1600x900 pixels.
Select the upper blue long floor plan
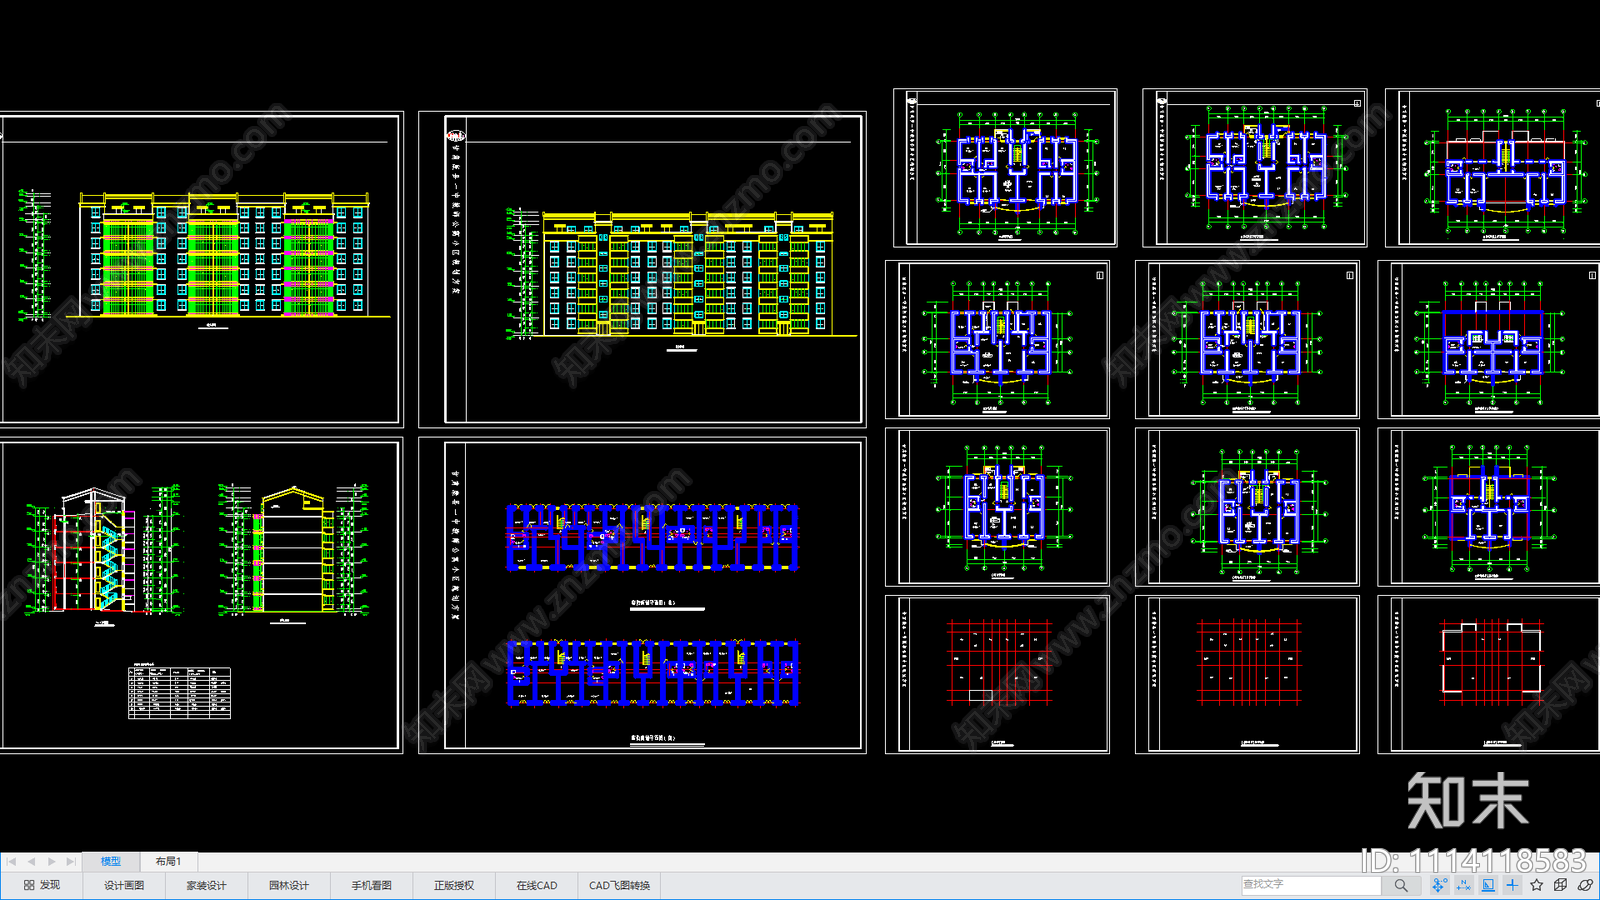(x=653, y=539)
